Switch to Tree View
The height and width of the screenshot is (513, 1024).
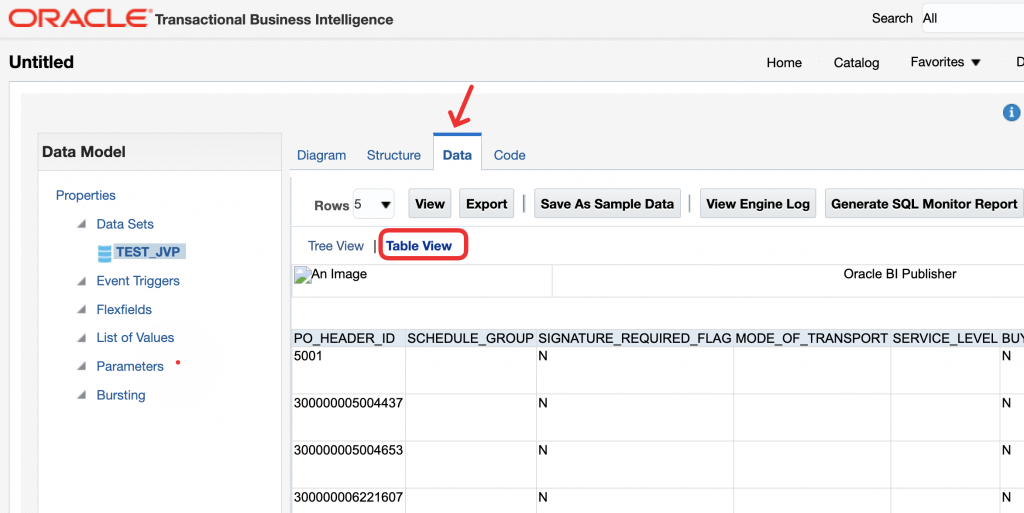click(x=335, y=246)
